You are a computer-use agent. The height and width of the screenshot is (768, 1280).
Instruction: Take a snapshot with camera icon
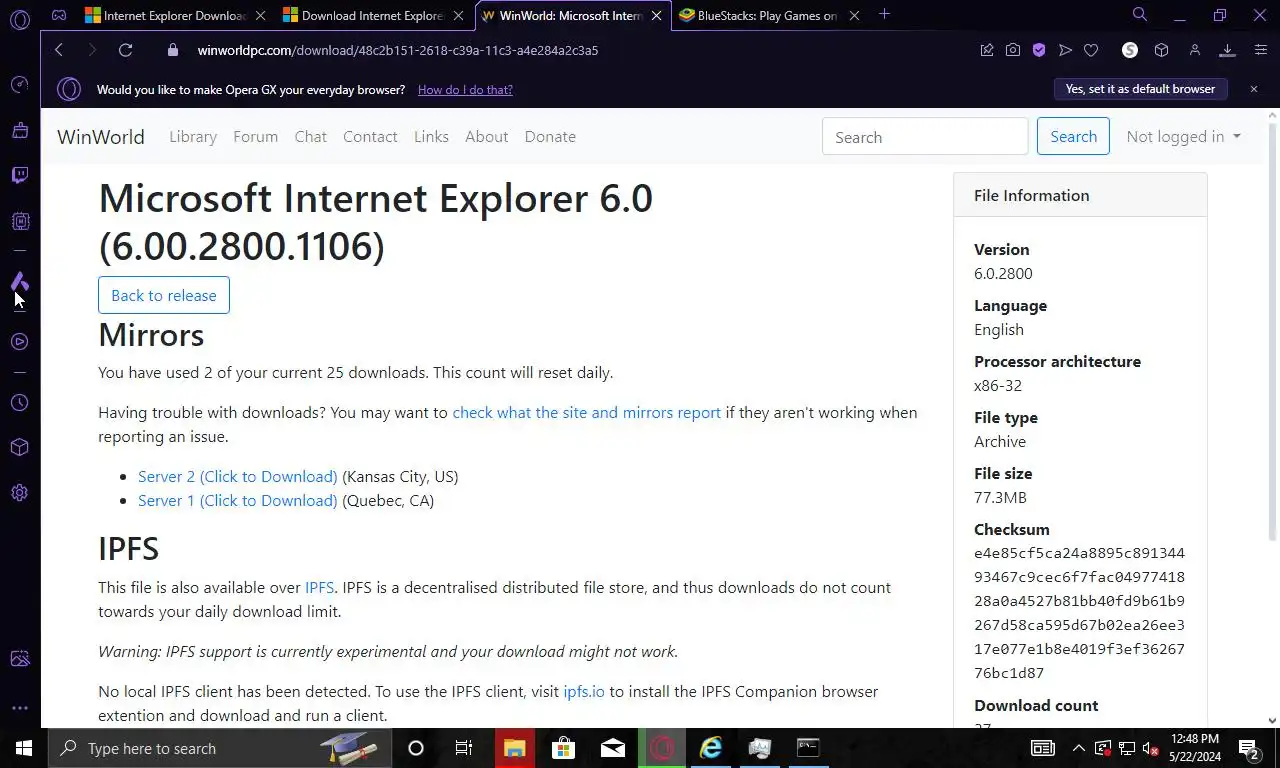click(1013, 50)
